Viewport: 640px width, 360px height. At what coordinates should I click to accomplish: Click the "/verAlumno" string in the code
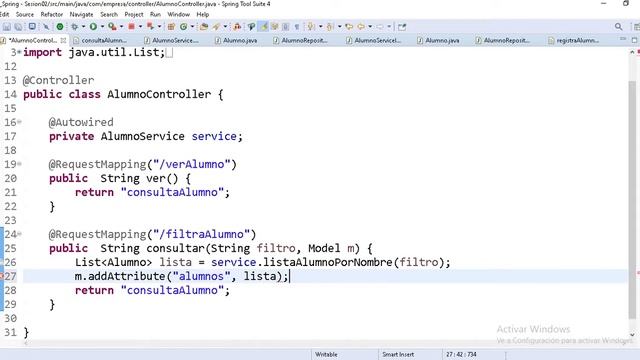(192, 164)
